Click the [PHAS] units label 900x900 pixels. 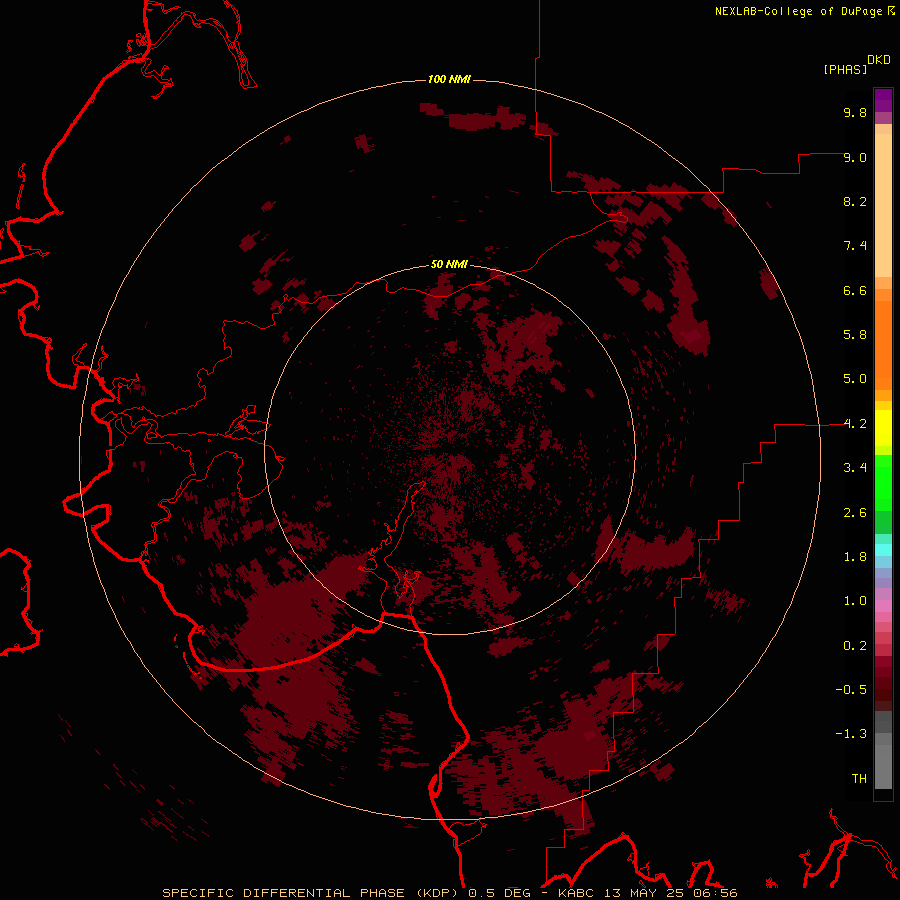tap(845, 69)
